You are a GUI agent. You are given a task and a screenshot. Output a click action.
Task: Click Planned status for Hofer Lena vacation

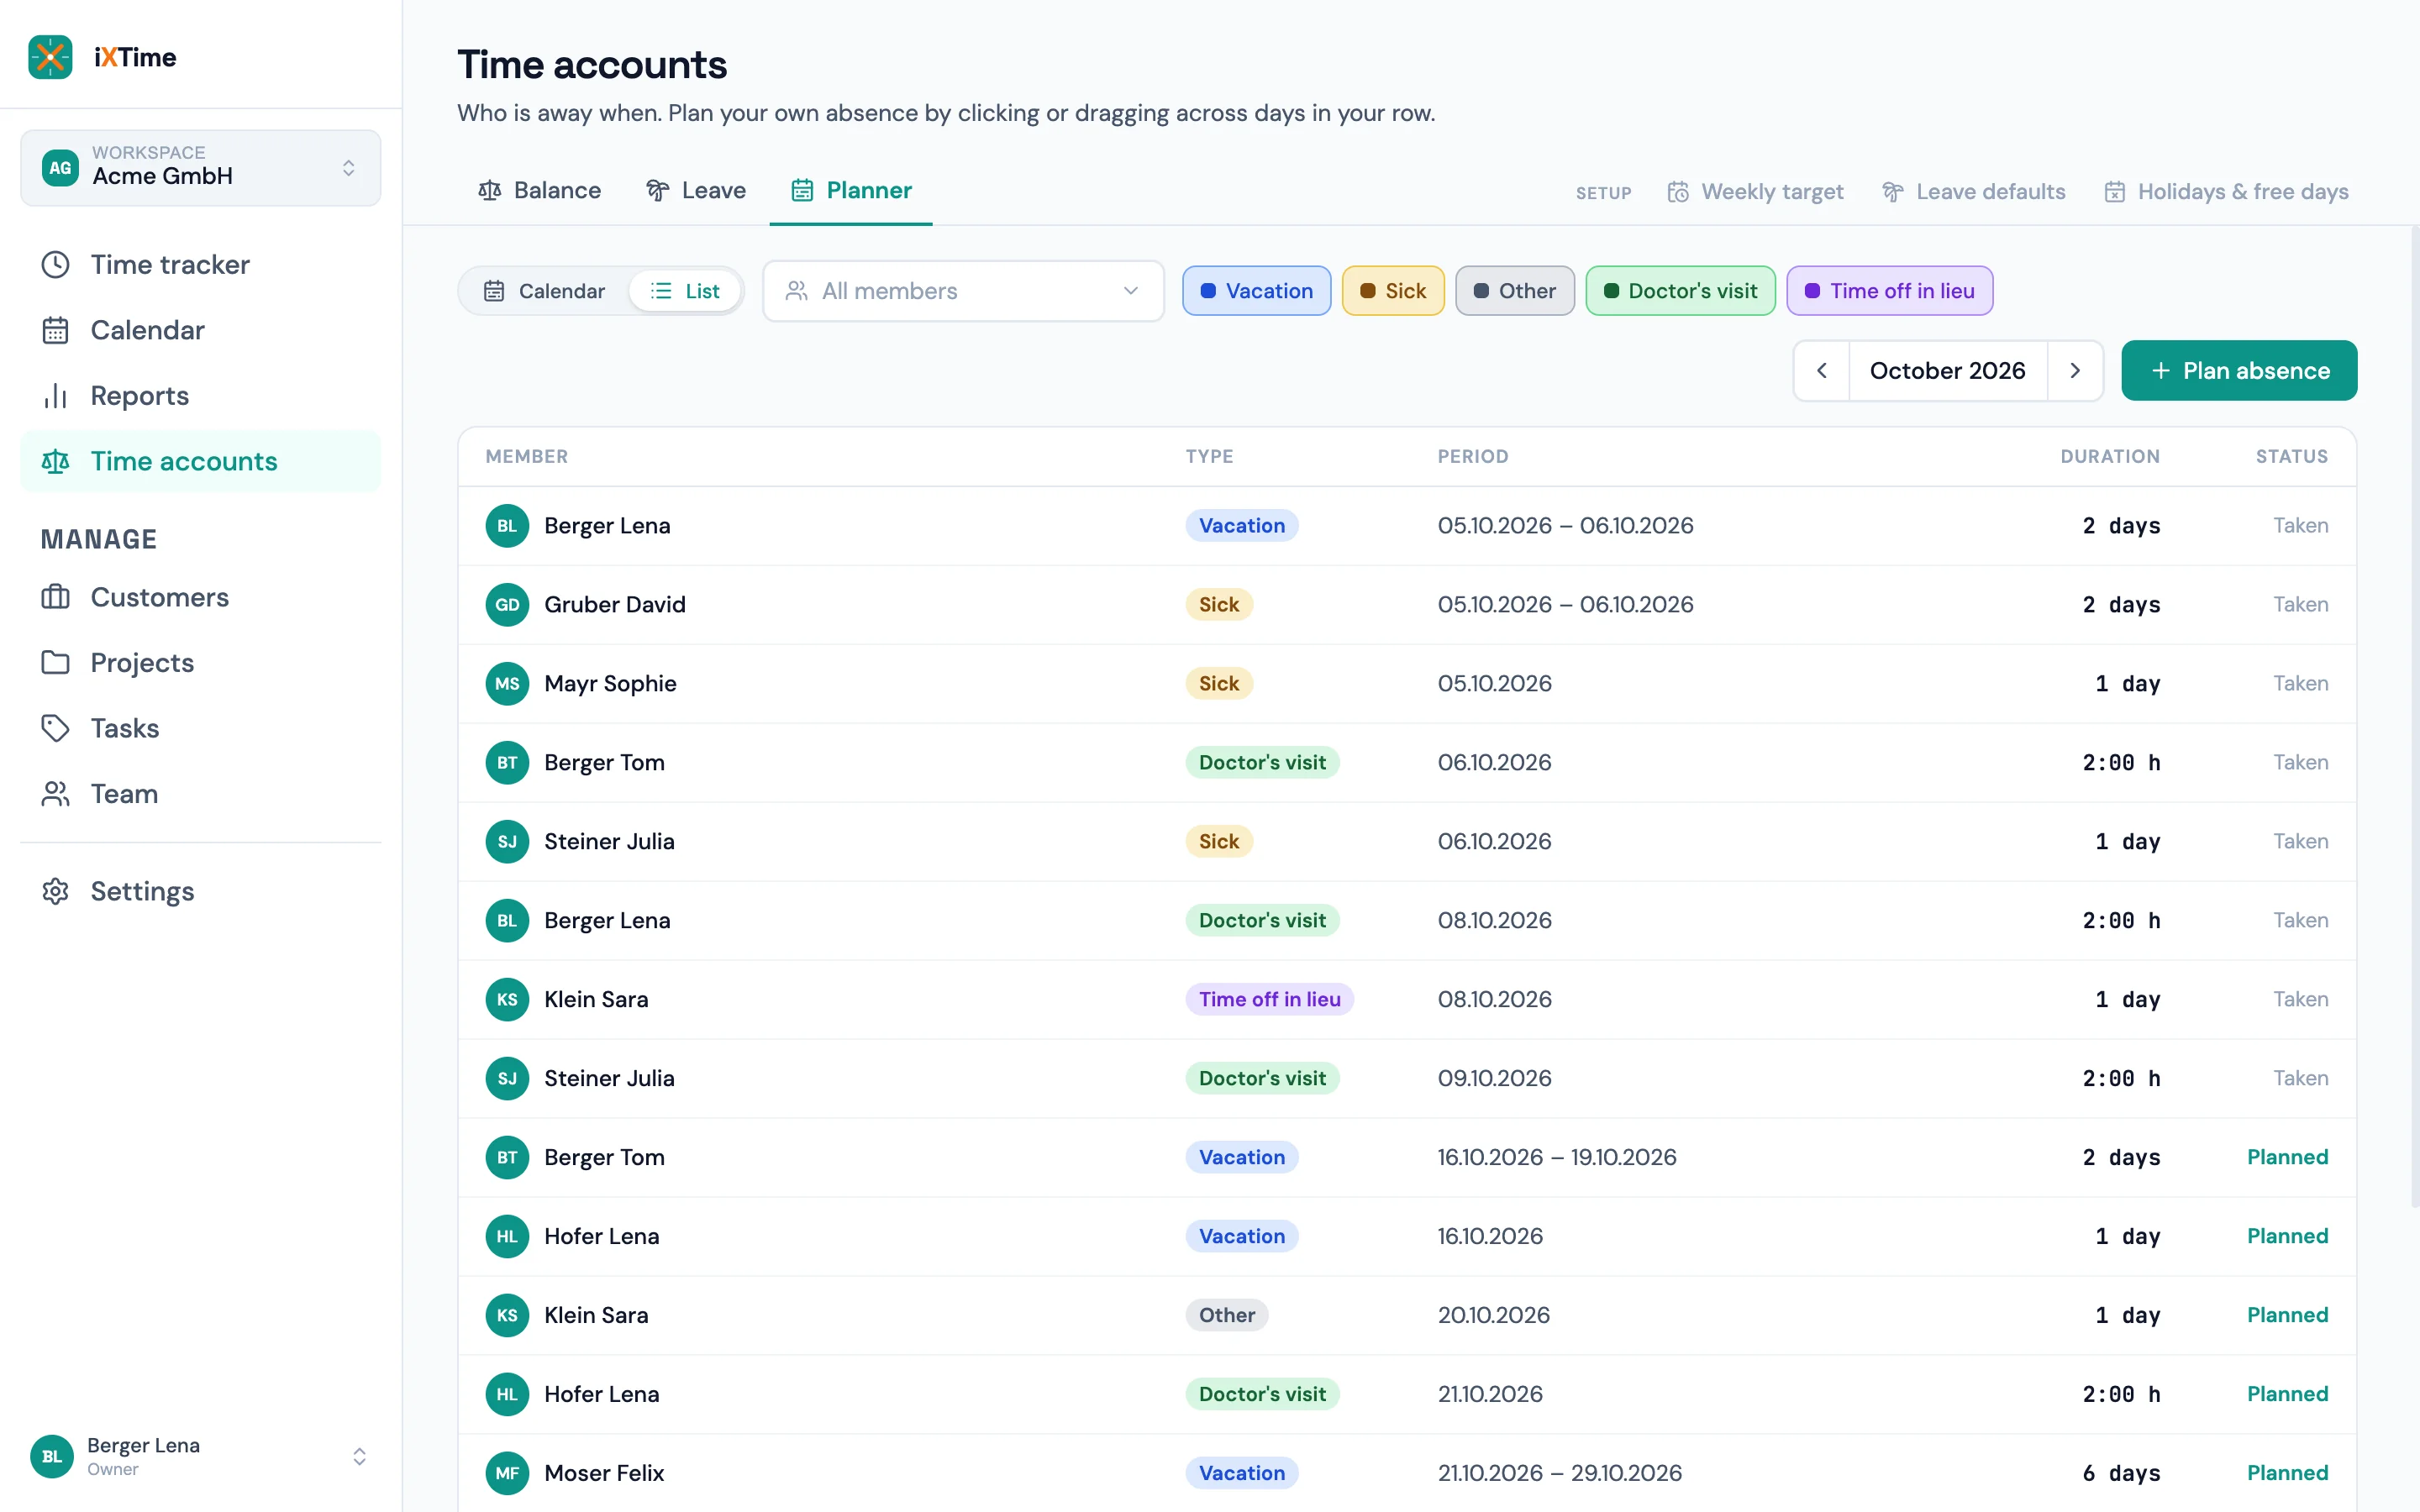coord(2287,1236)
